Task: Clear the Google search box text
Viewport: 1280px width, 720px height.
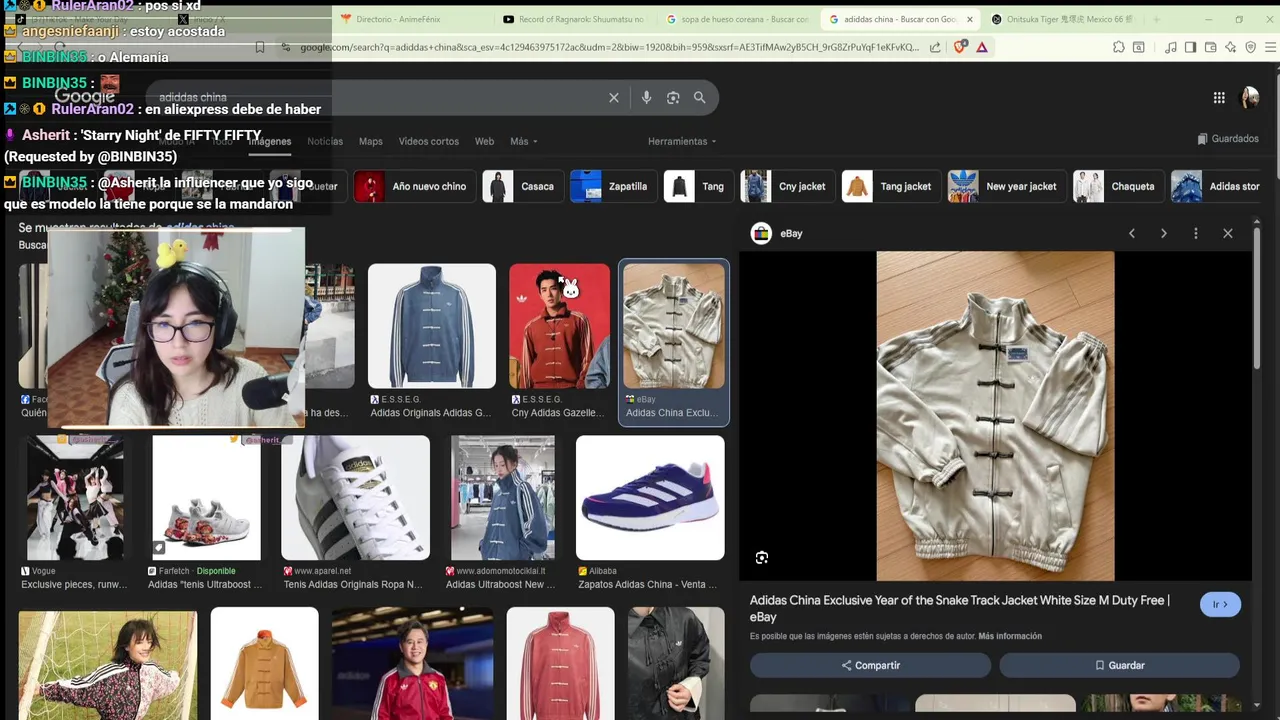Action: pos(614,97)
